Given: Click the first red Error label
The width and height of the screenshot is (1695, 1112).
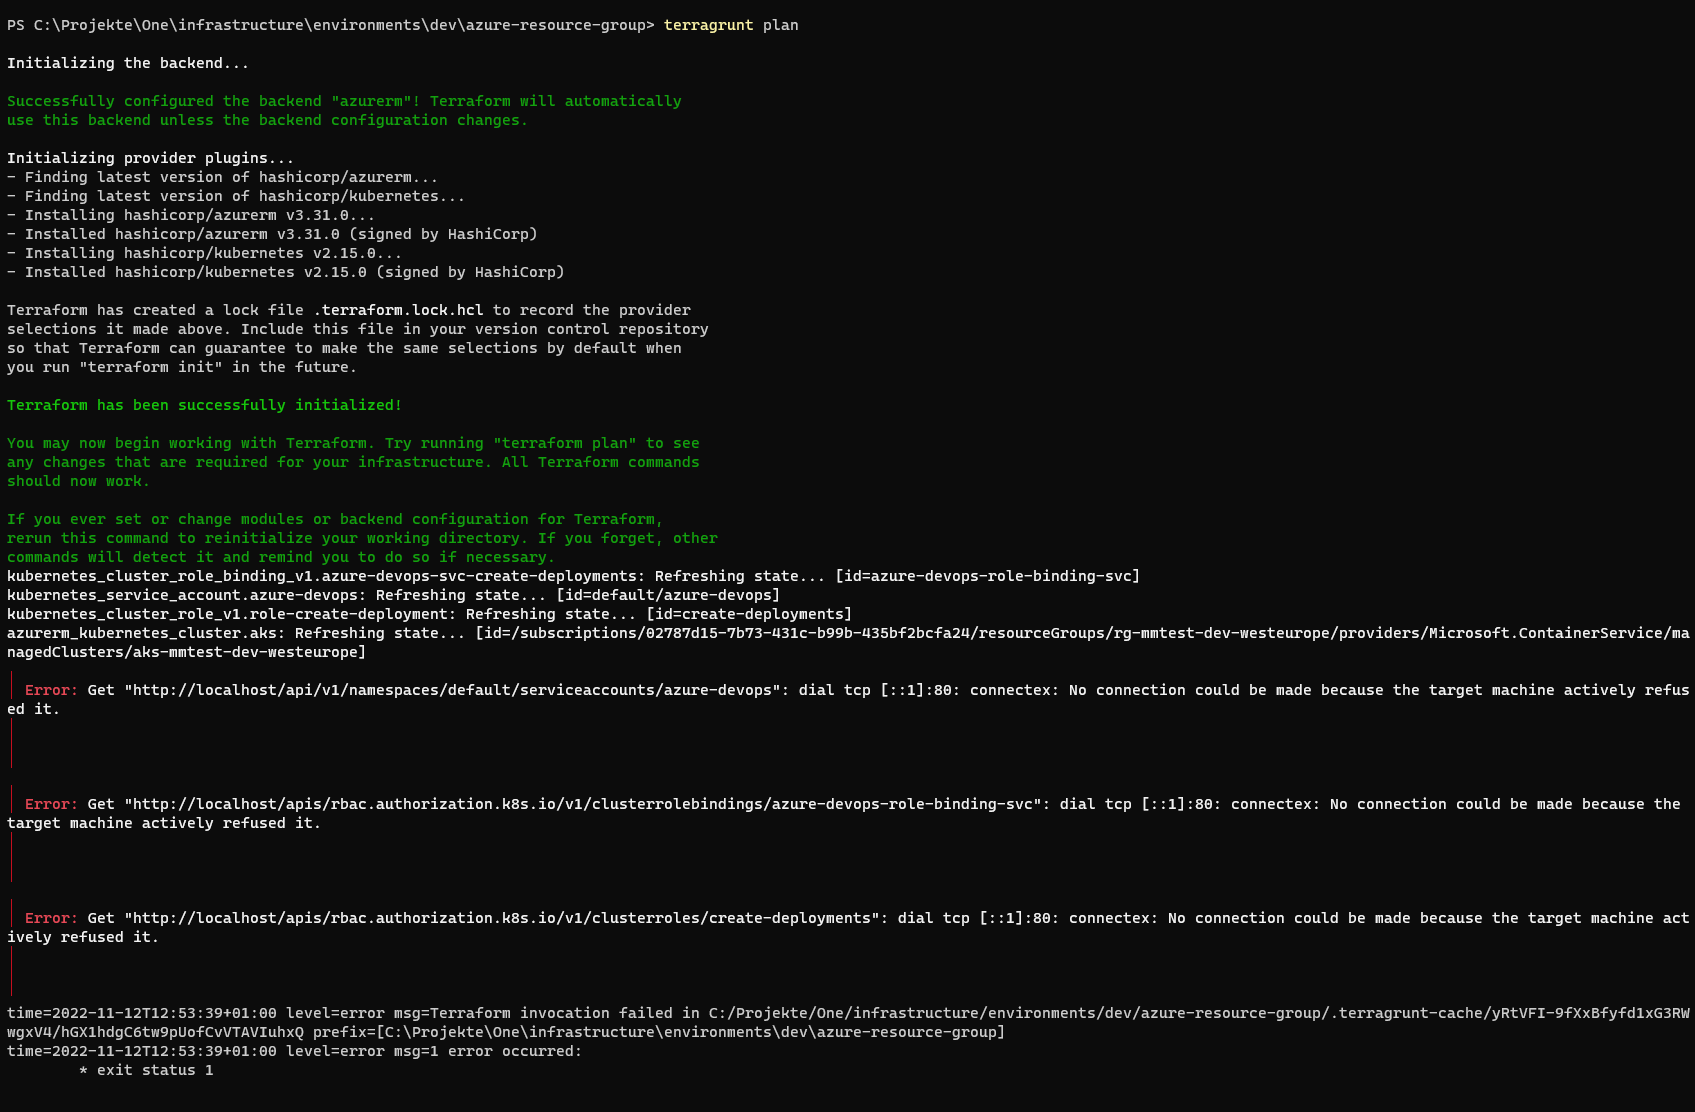Looking at the screenshot, I should (x=49, y=689).
